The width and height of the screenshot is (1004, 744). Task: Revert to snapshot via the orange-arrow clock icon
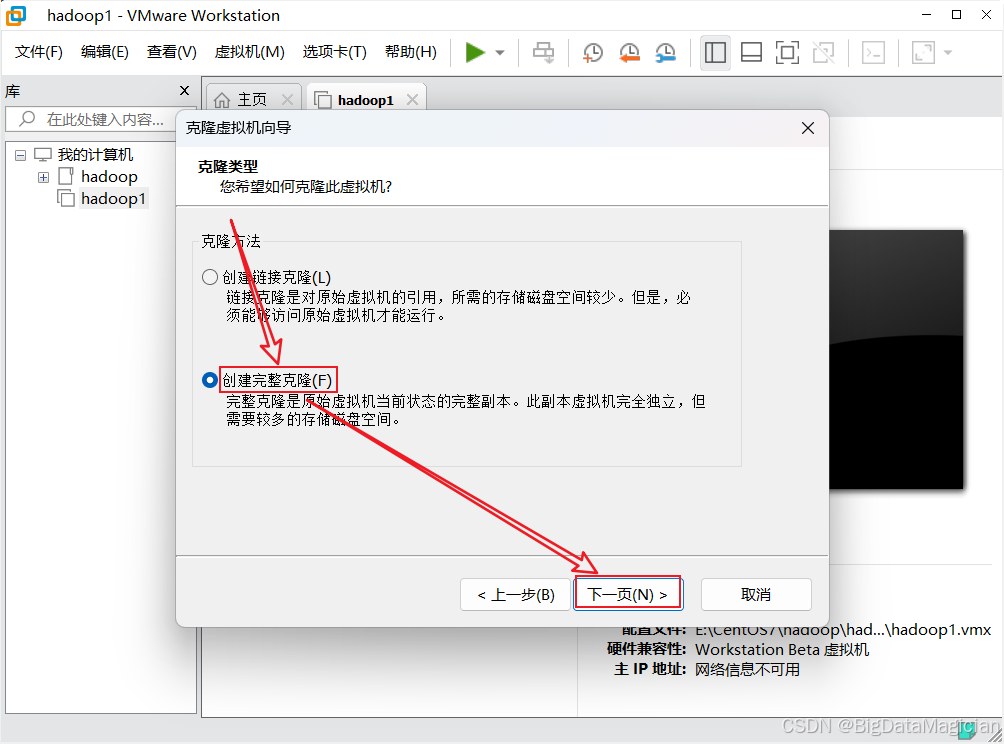629,53
